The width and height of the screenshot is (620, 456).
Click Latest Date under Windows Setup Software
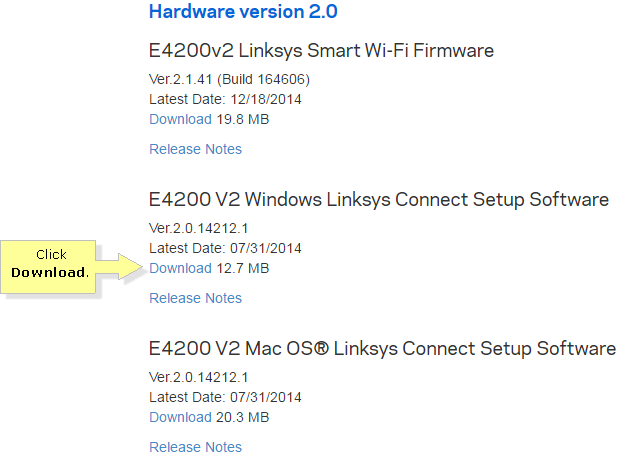[225, 248]
